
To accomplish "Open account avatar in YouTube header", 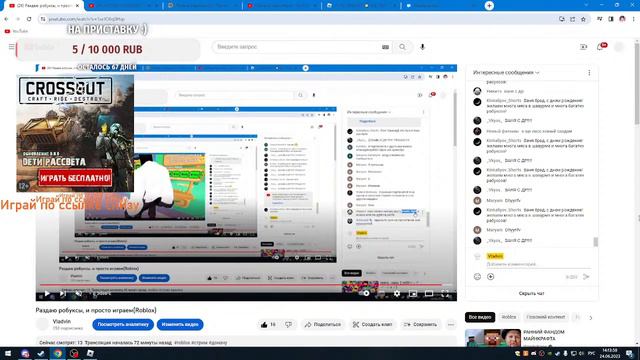I will point(619,47).
